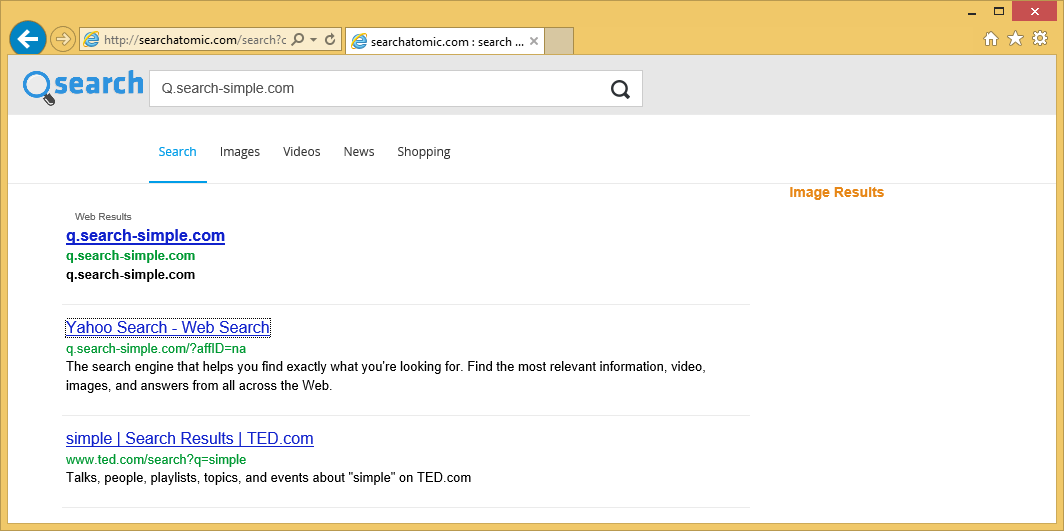Screen dimensions: 1064x531
Task: Switch to the News results tab
Action: coord(359,152)
